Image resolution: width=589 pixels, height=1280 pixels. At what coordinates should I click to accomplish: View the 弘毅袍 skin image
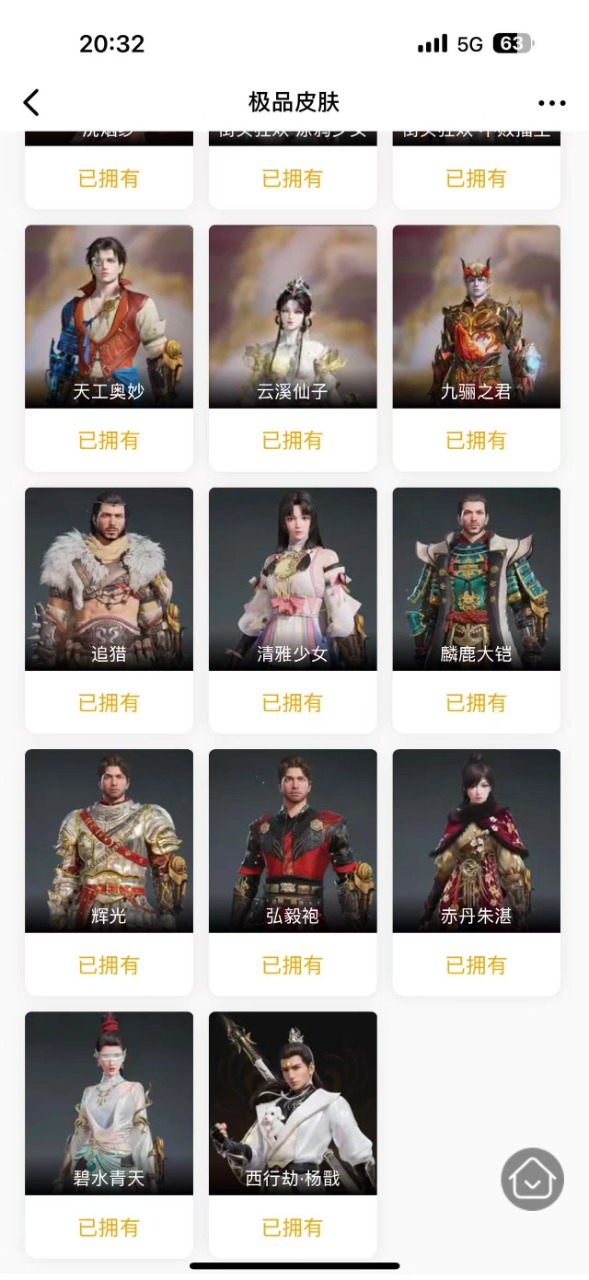pyautogui.click(x=293, y=841)
